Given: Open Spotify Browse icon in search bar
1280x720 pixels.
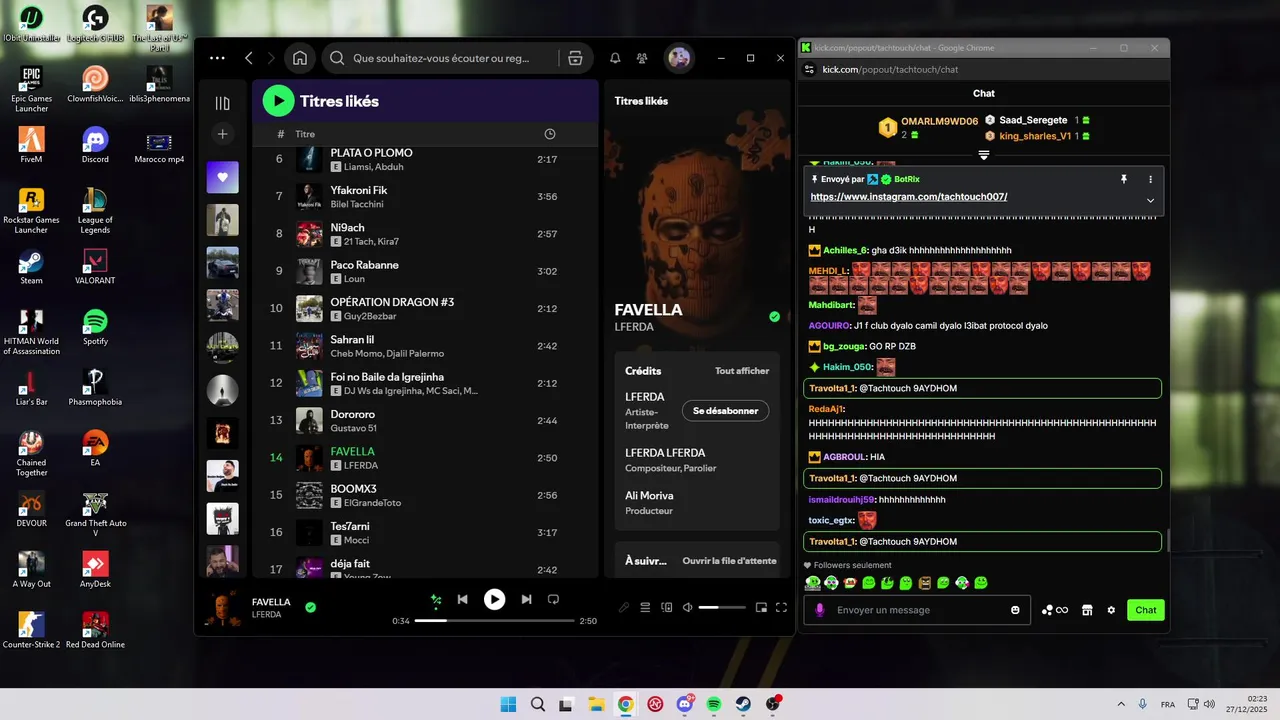Looking at the screenshot, I should click(x=575, y=58).
